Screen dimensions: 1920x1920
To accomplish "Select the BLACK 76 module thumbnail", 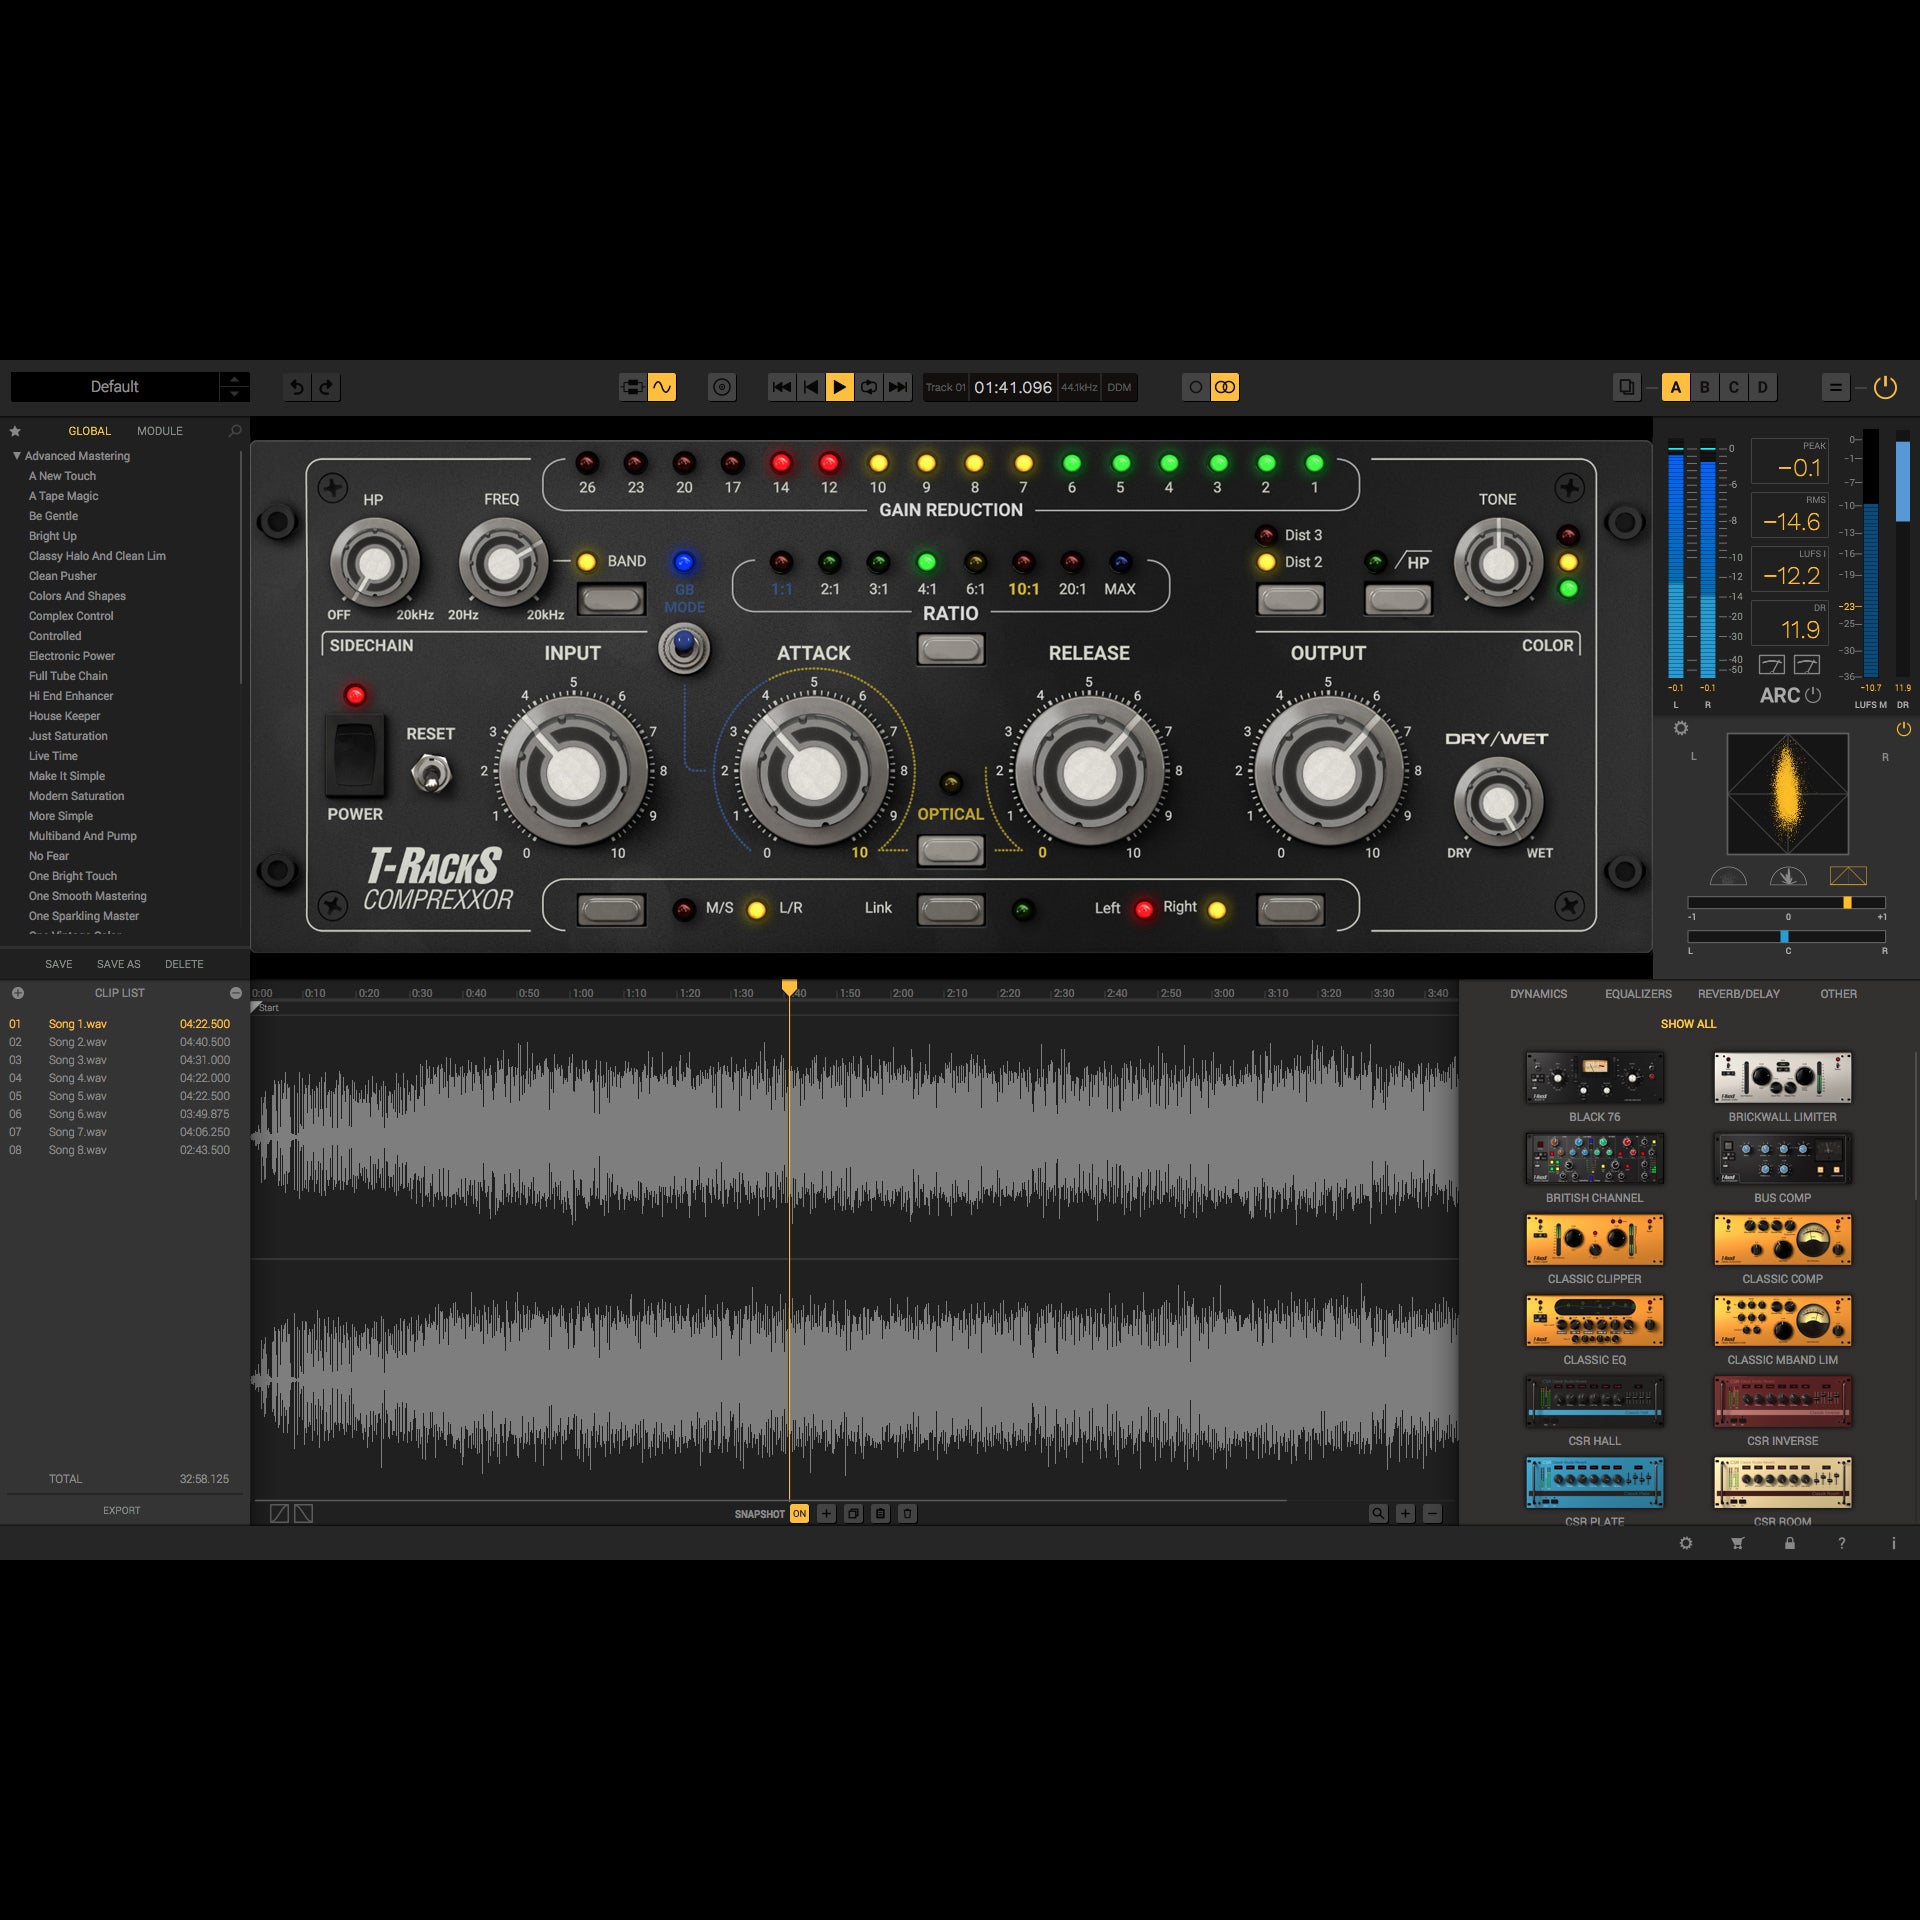I will (1595, 1077).
